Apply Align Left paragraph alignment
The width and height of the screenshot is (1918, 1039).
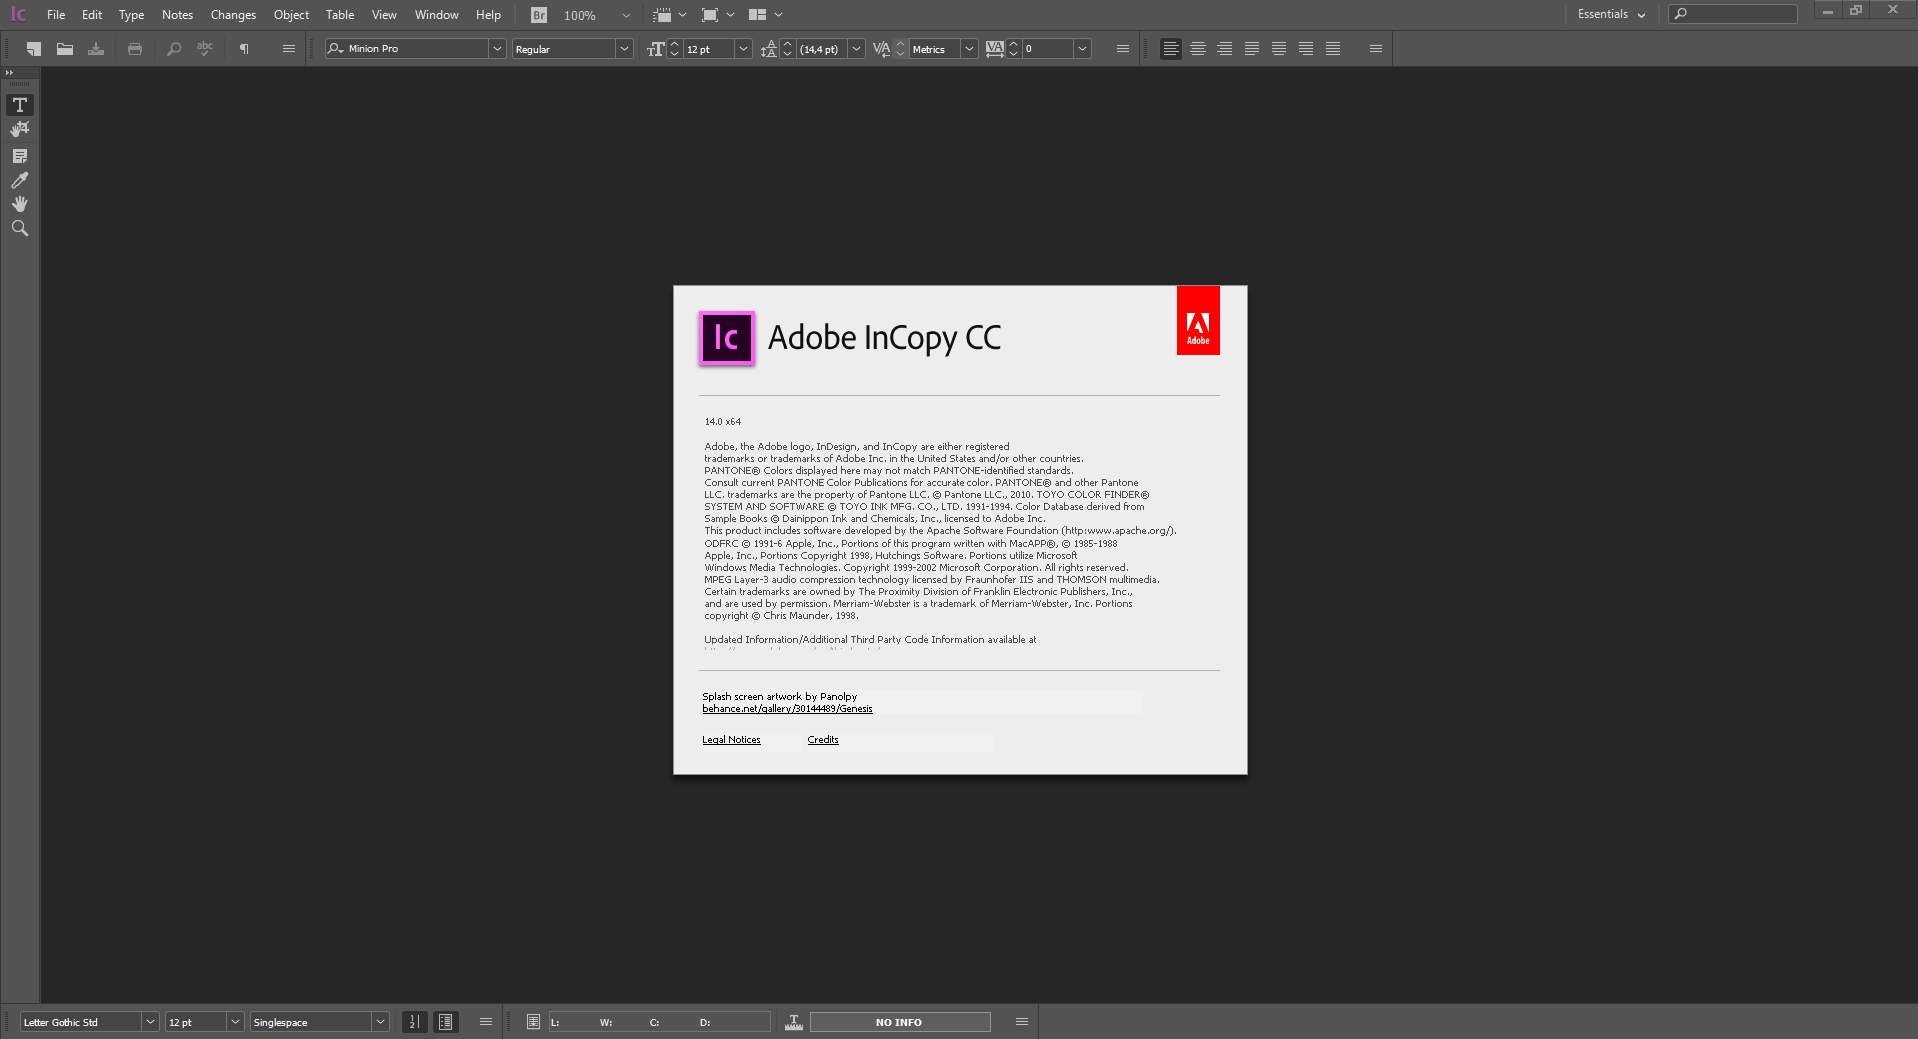point(1171,48)
